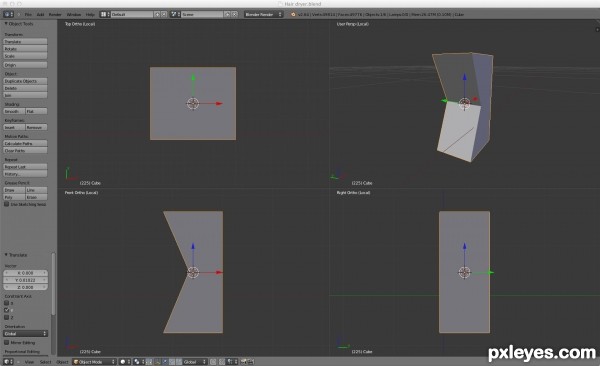This screenshot has height=366, width=600.
Task: Open the Orientation Global dropdown in panel
Action: [x=25, y=334]
